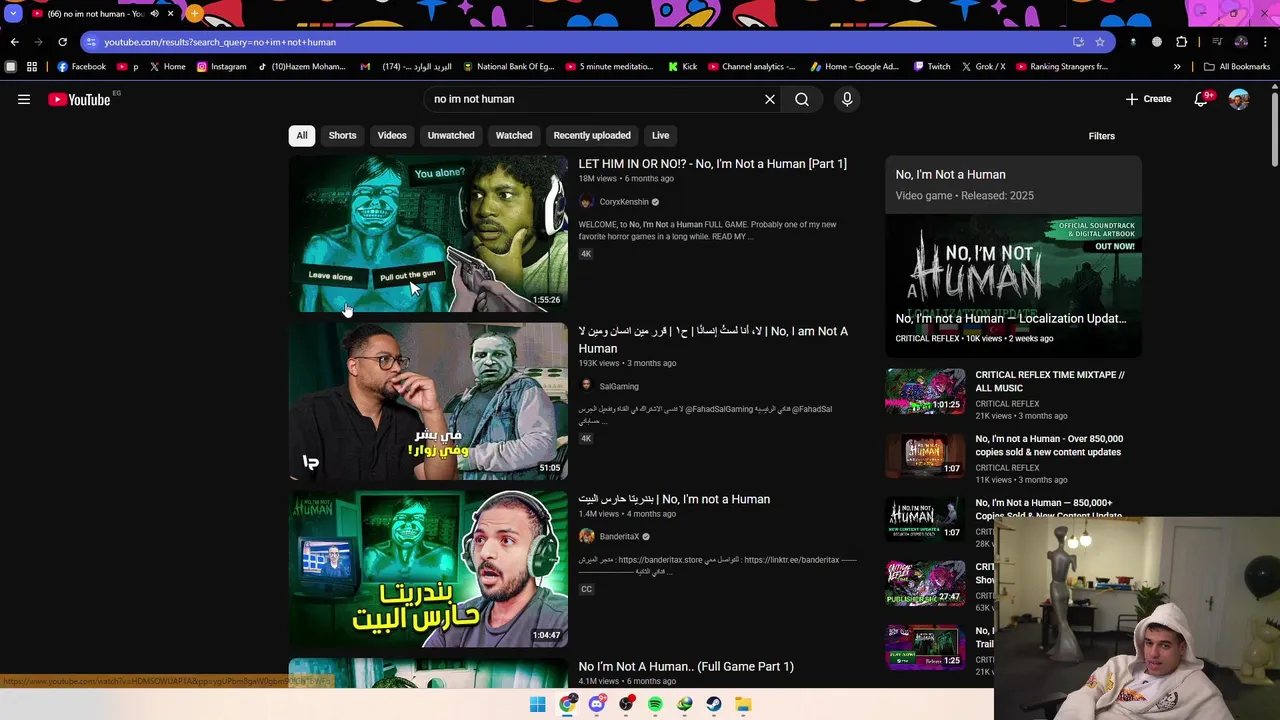
Task: Expand the tab search dropdown arrow
Action: 12,14
